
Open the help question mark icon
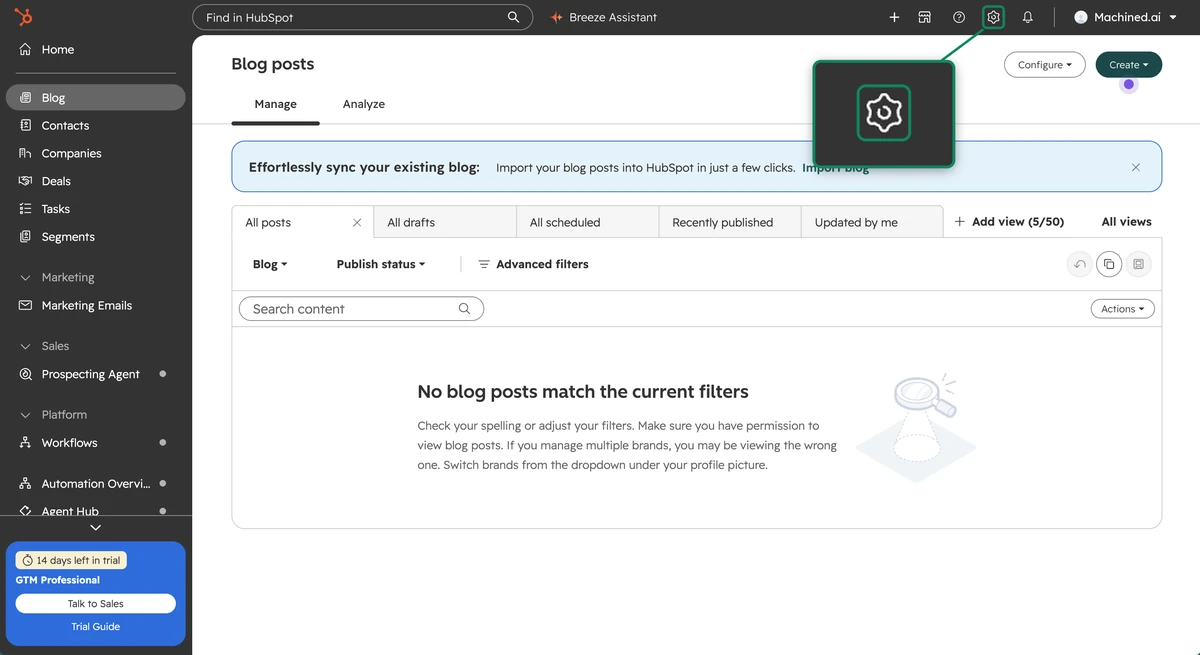point(959,17)
